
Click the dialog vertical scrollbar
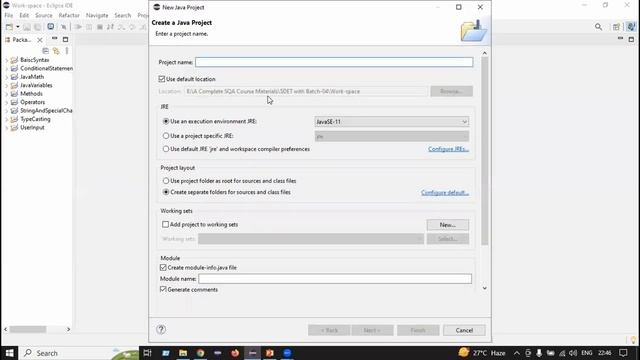coord(484,151)
